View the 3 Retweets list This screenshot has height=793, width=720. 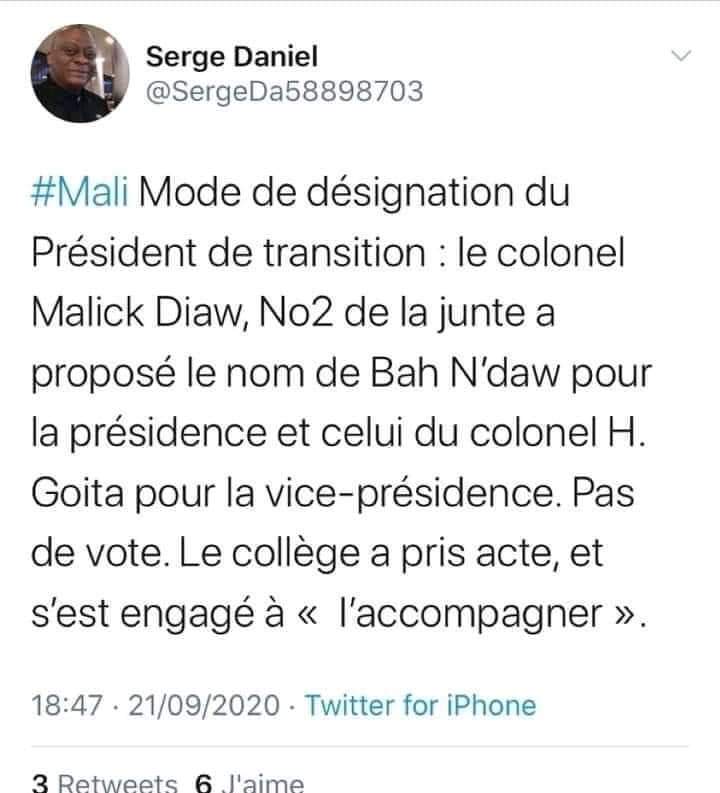[105, 782]
